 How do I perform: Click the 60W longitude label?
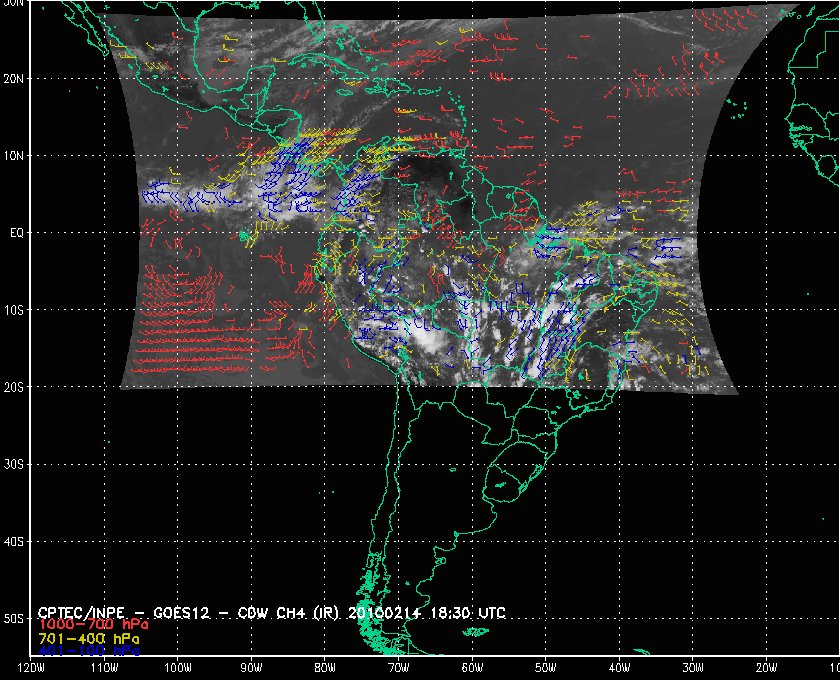472,668
